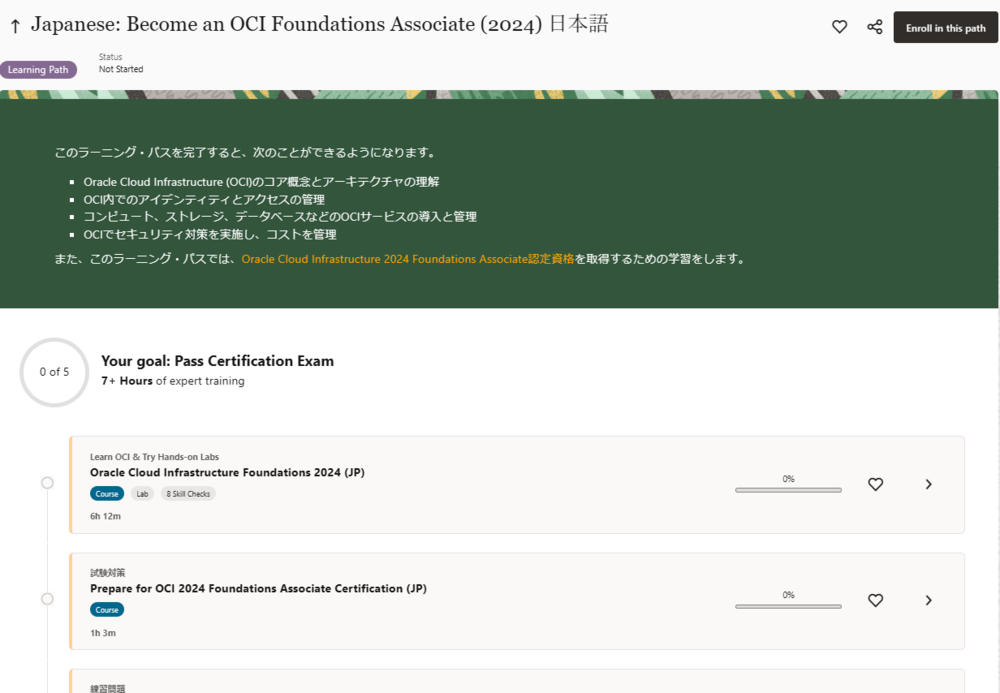This screenshot has width=1000, height=693.
Task: Click the Prepare for OCI course progress bar
Action: 788,606
